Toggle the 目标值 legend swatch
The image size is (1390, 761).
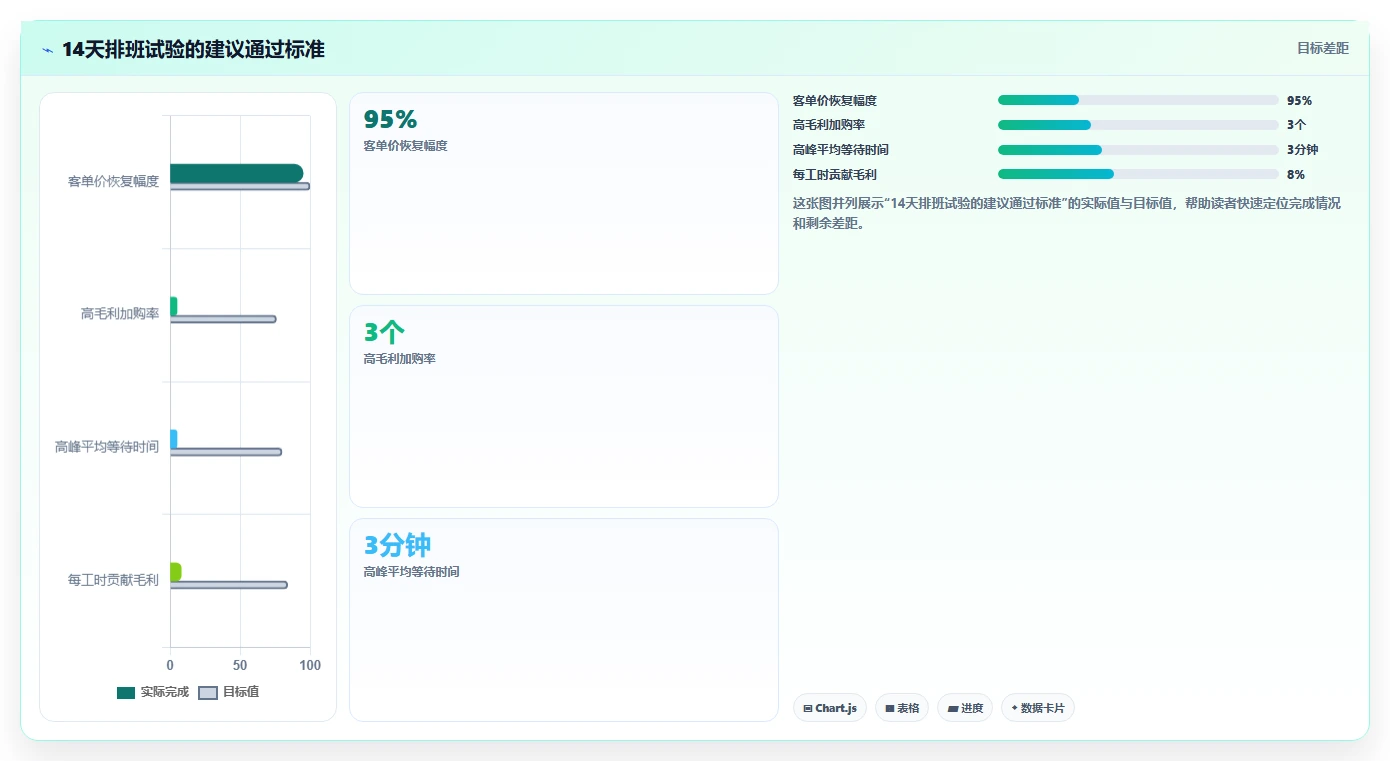[208, 692]
